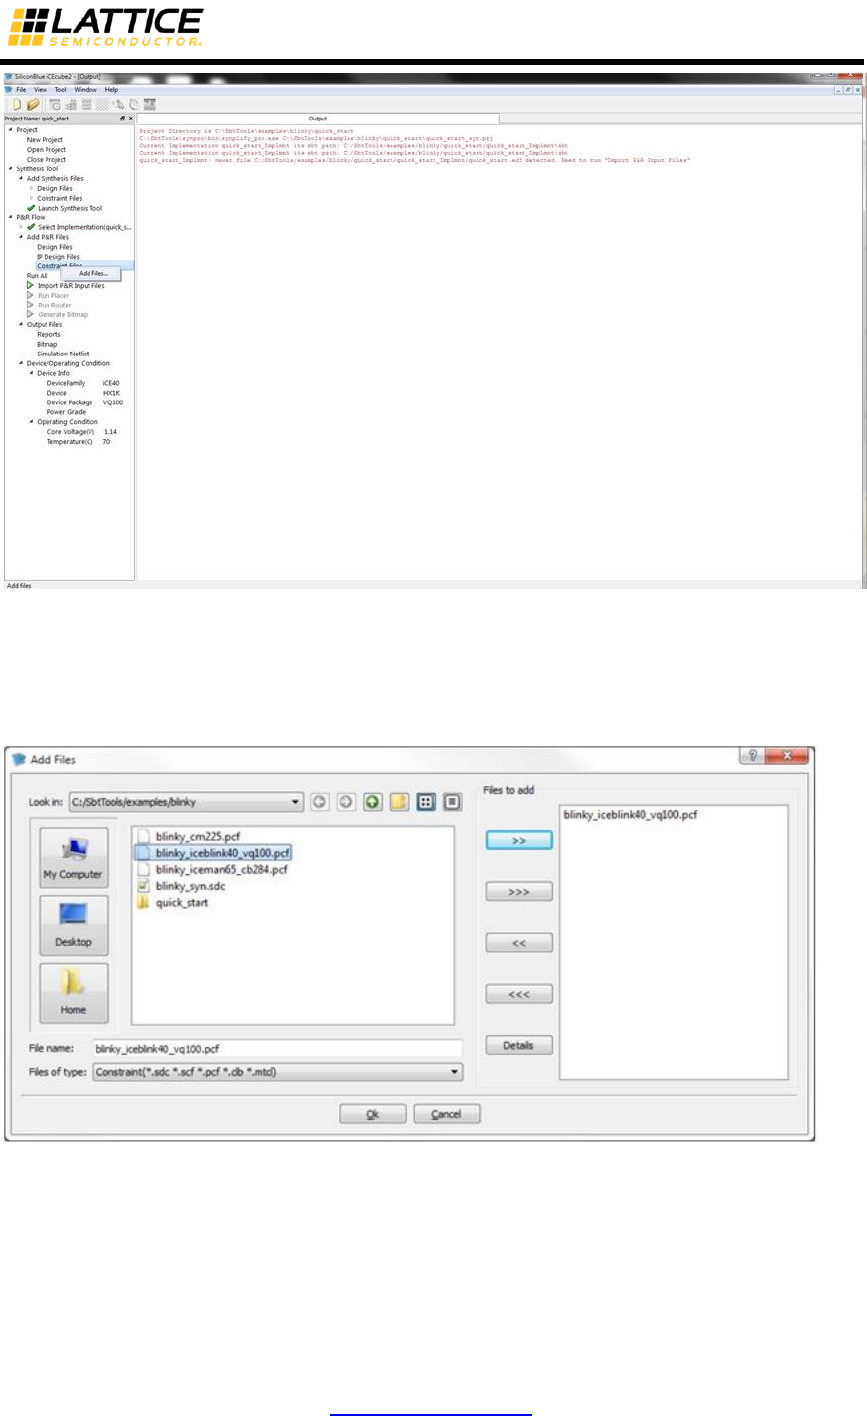Collapse the Operating Condition node

point(31,422)
